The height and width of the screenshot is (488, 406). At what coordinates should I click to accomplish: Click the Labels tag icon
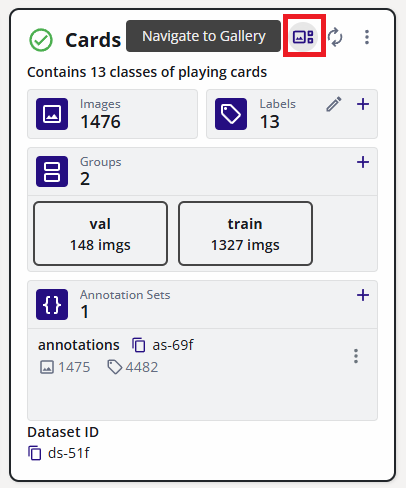(231, 114)
